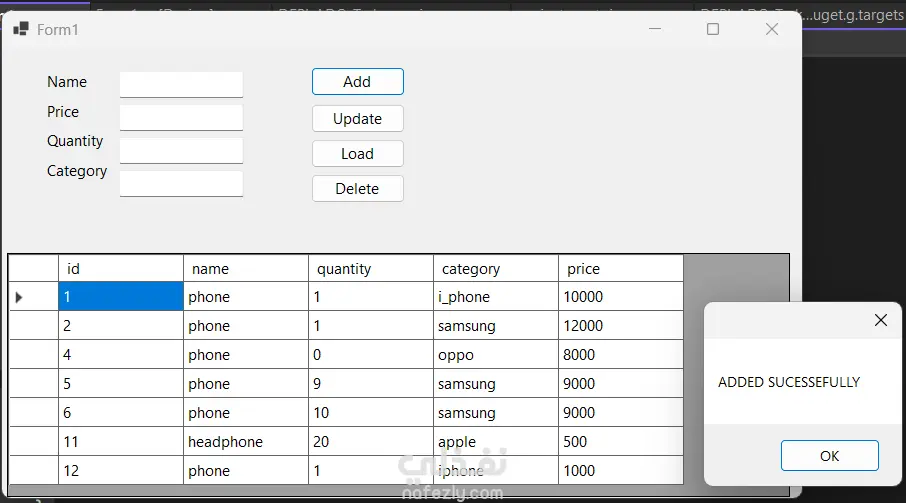
Task: Maximize the Form1 window
Action: click(713, 29)
